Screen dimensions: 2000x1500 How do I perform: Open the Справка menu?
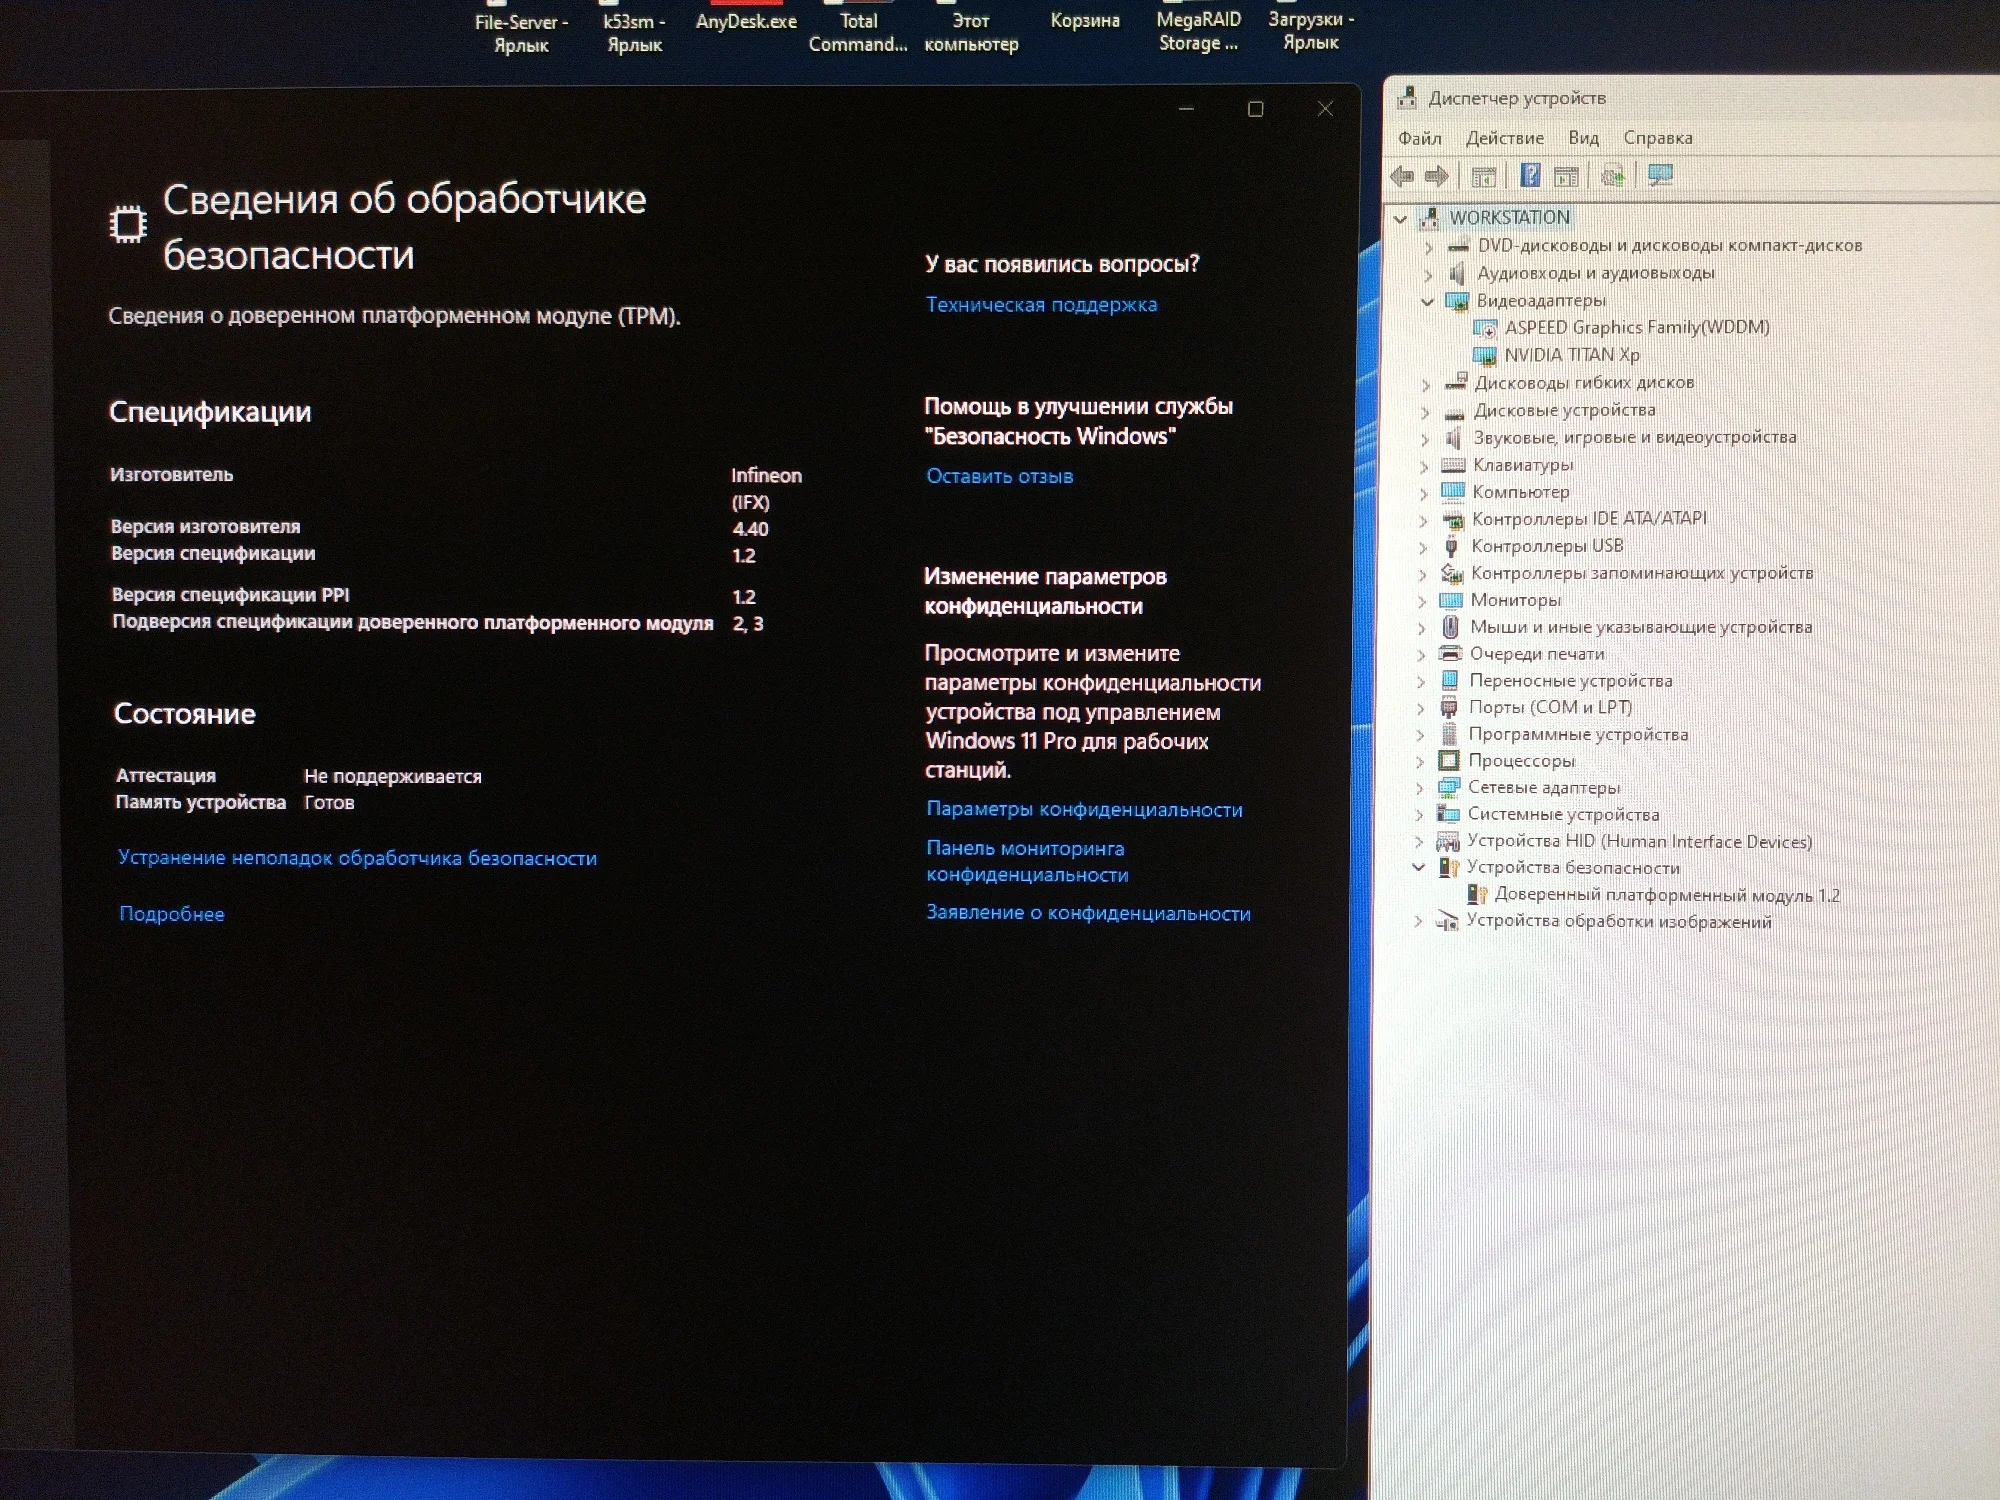[x=1658, y=138]
